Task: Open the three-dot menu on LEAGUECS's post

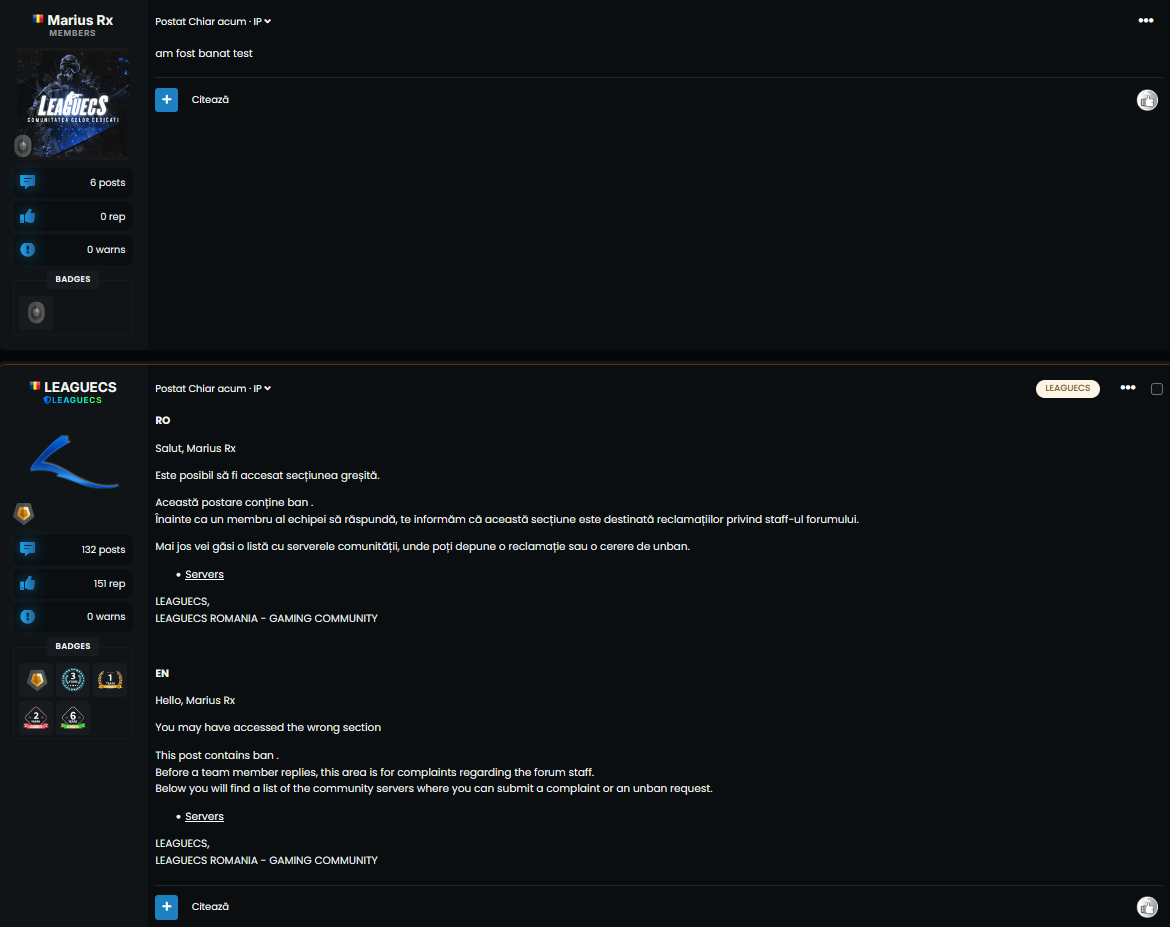Action: point(1127,388)
